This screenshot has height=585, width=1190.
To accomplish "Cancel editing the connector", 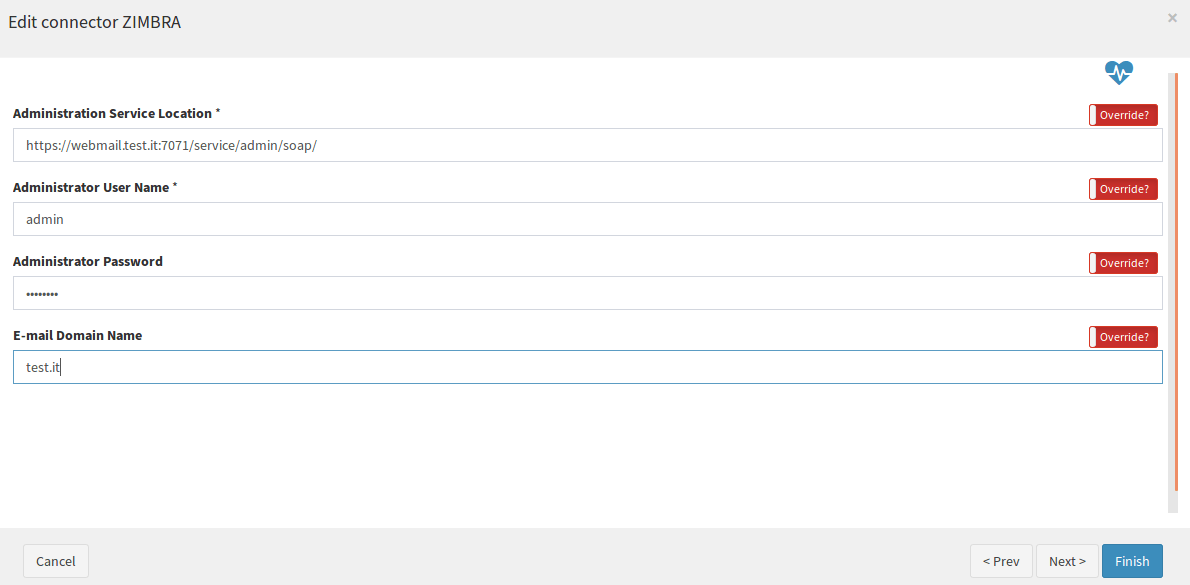I will click(55, 561).
